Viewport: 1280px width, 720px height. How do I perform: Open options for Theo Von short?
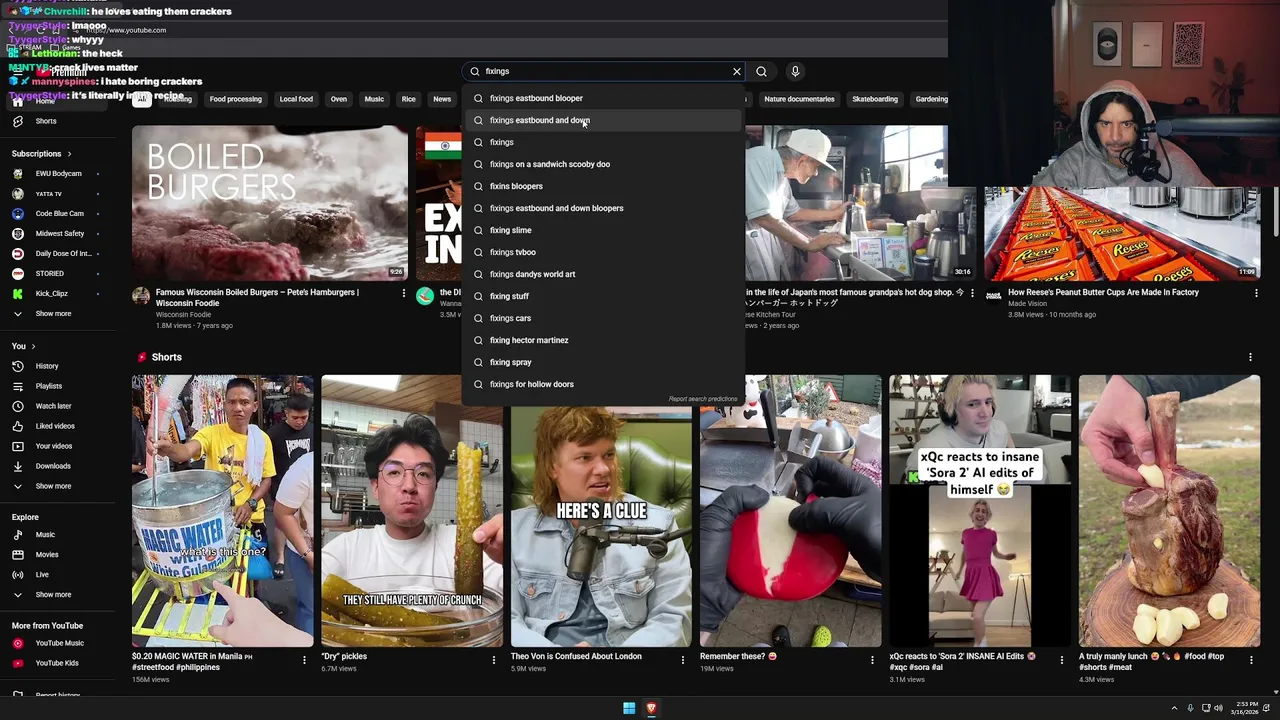683,660
